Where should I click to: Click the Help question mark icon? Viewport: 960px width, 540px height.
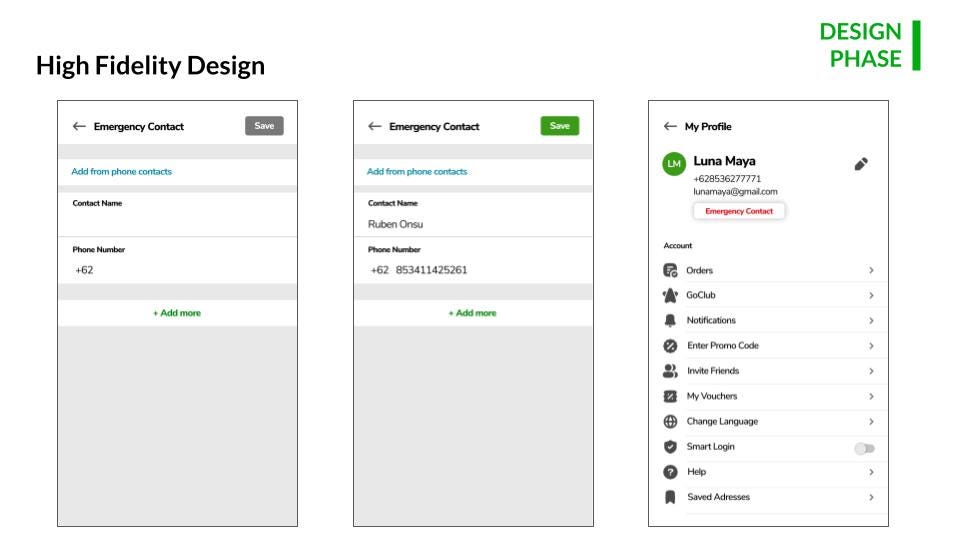[x=670, y=472]
